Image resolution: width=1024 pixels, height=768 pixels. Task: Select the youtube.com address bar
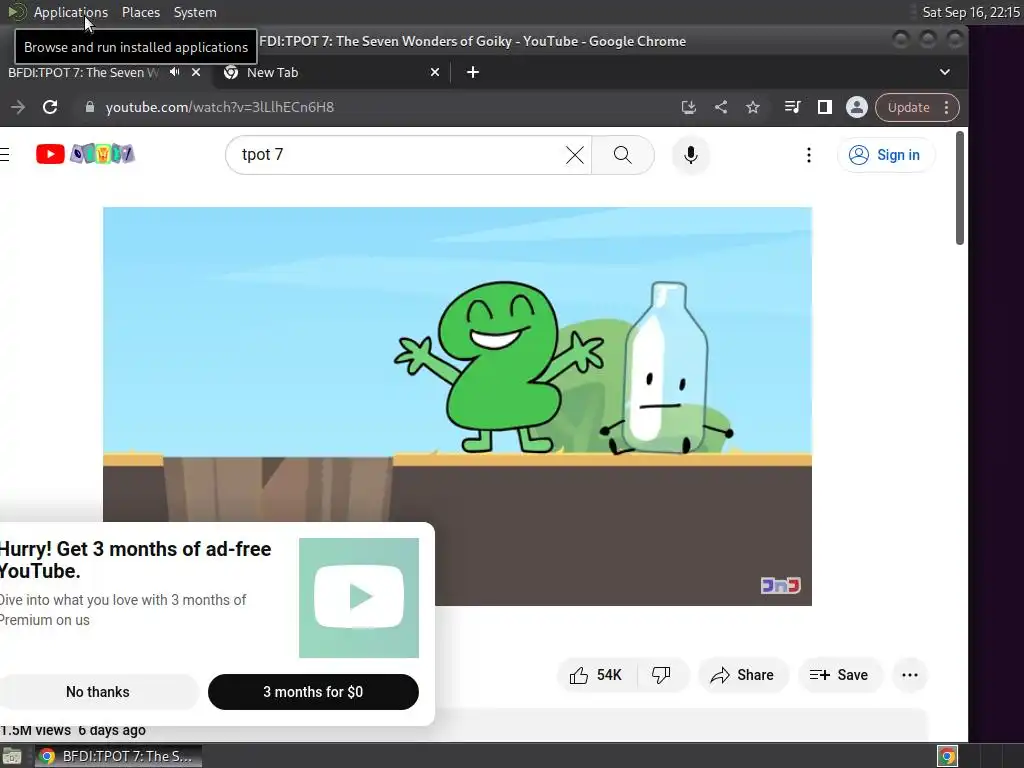click(x=379, y=107)
